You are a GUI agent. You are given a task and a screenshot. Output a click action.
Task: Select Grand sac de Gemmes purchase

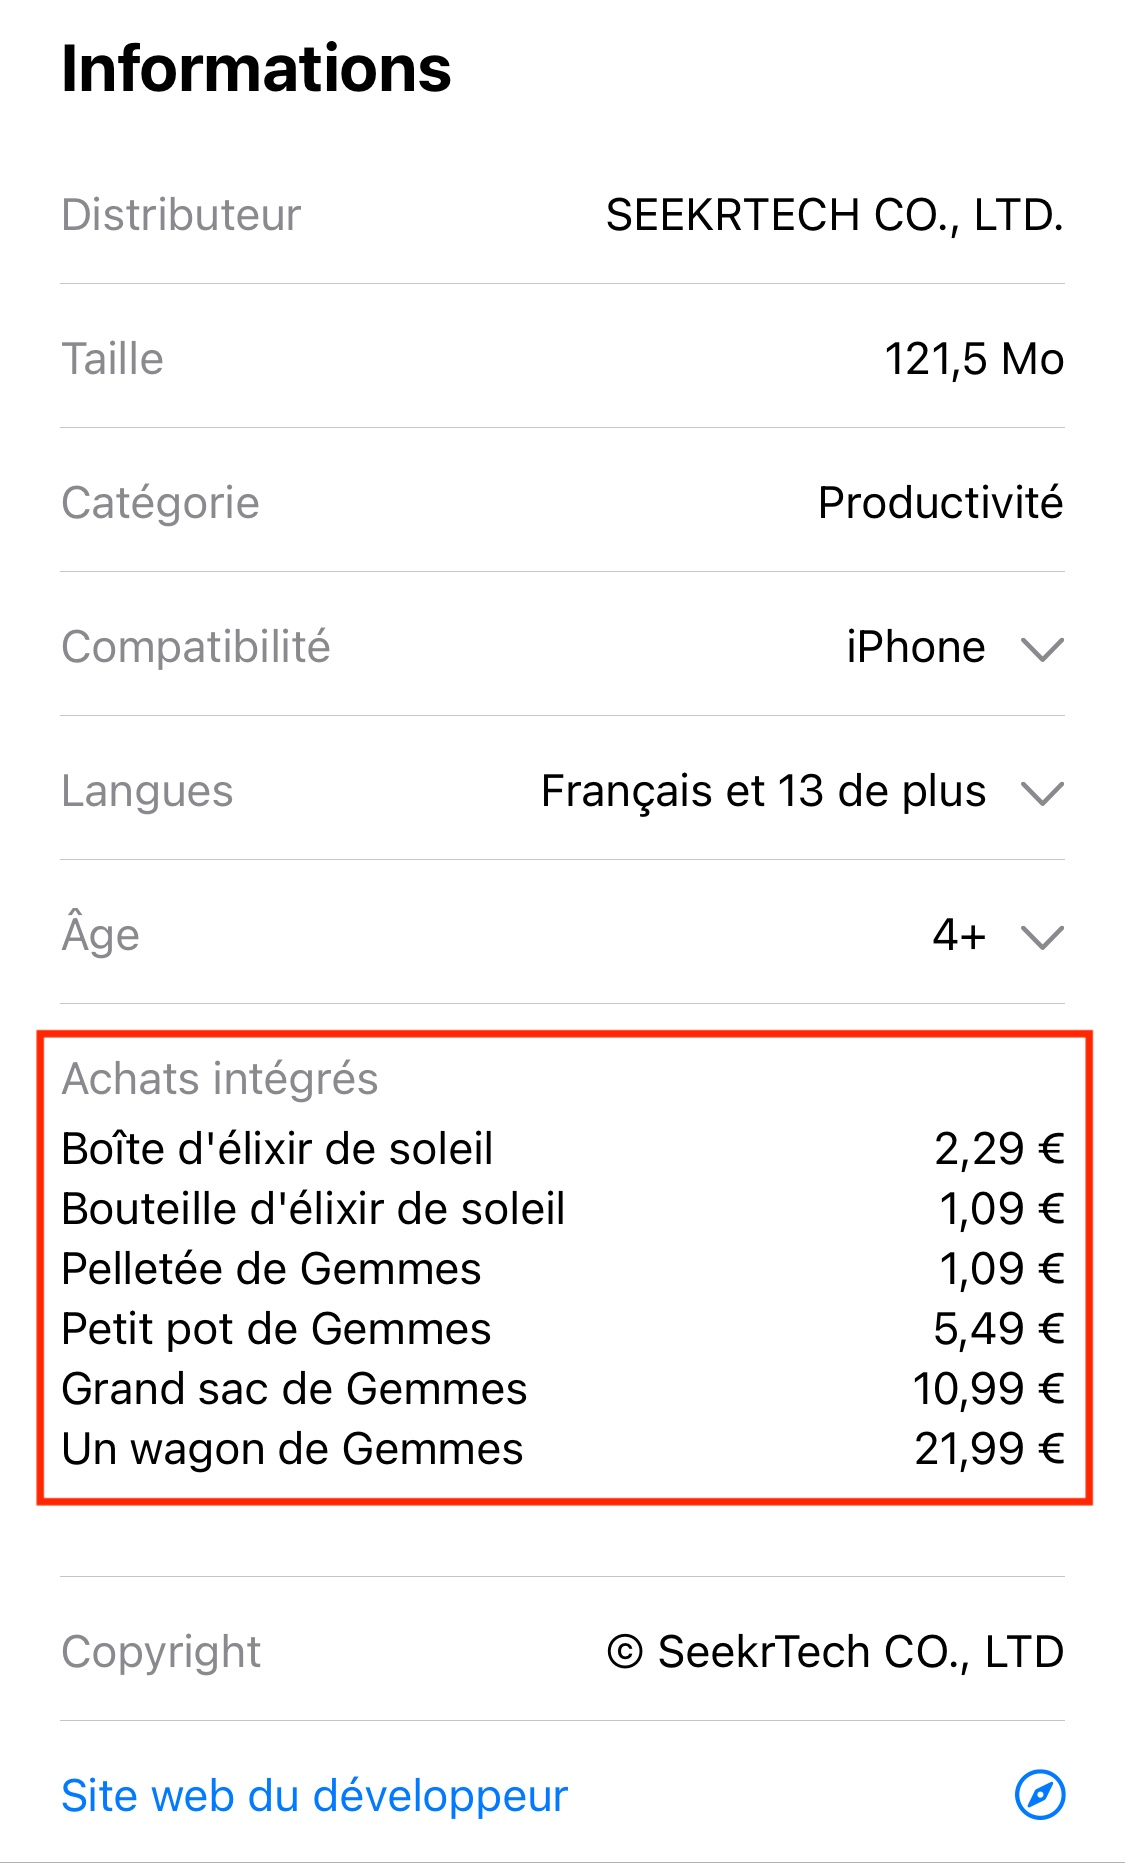click(294, 1389)
